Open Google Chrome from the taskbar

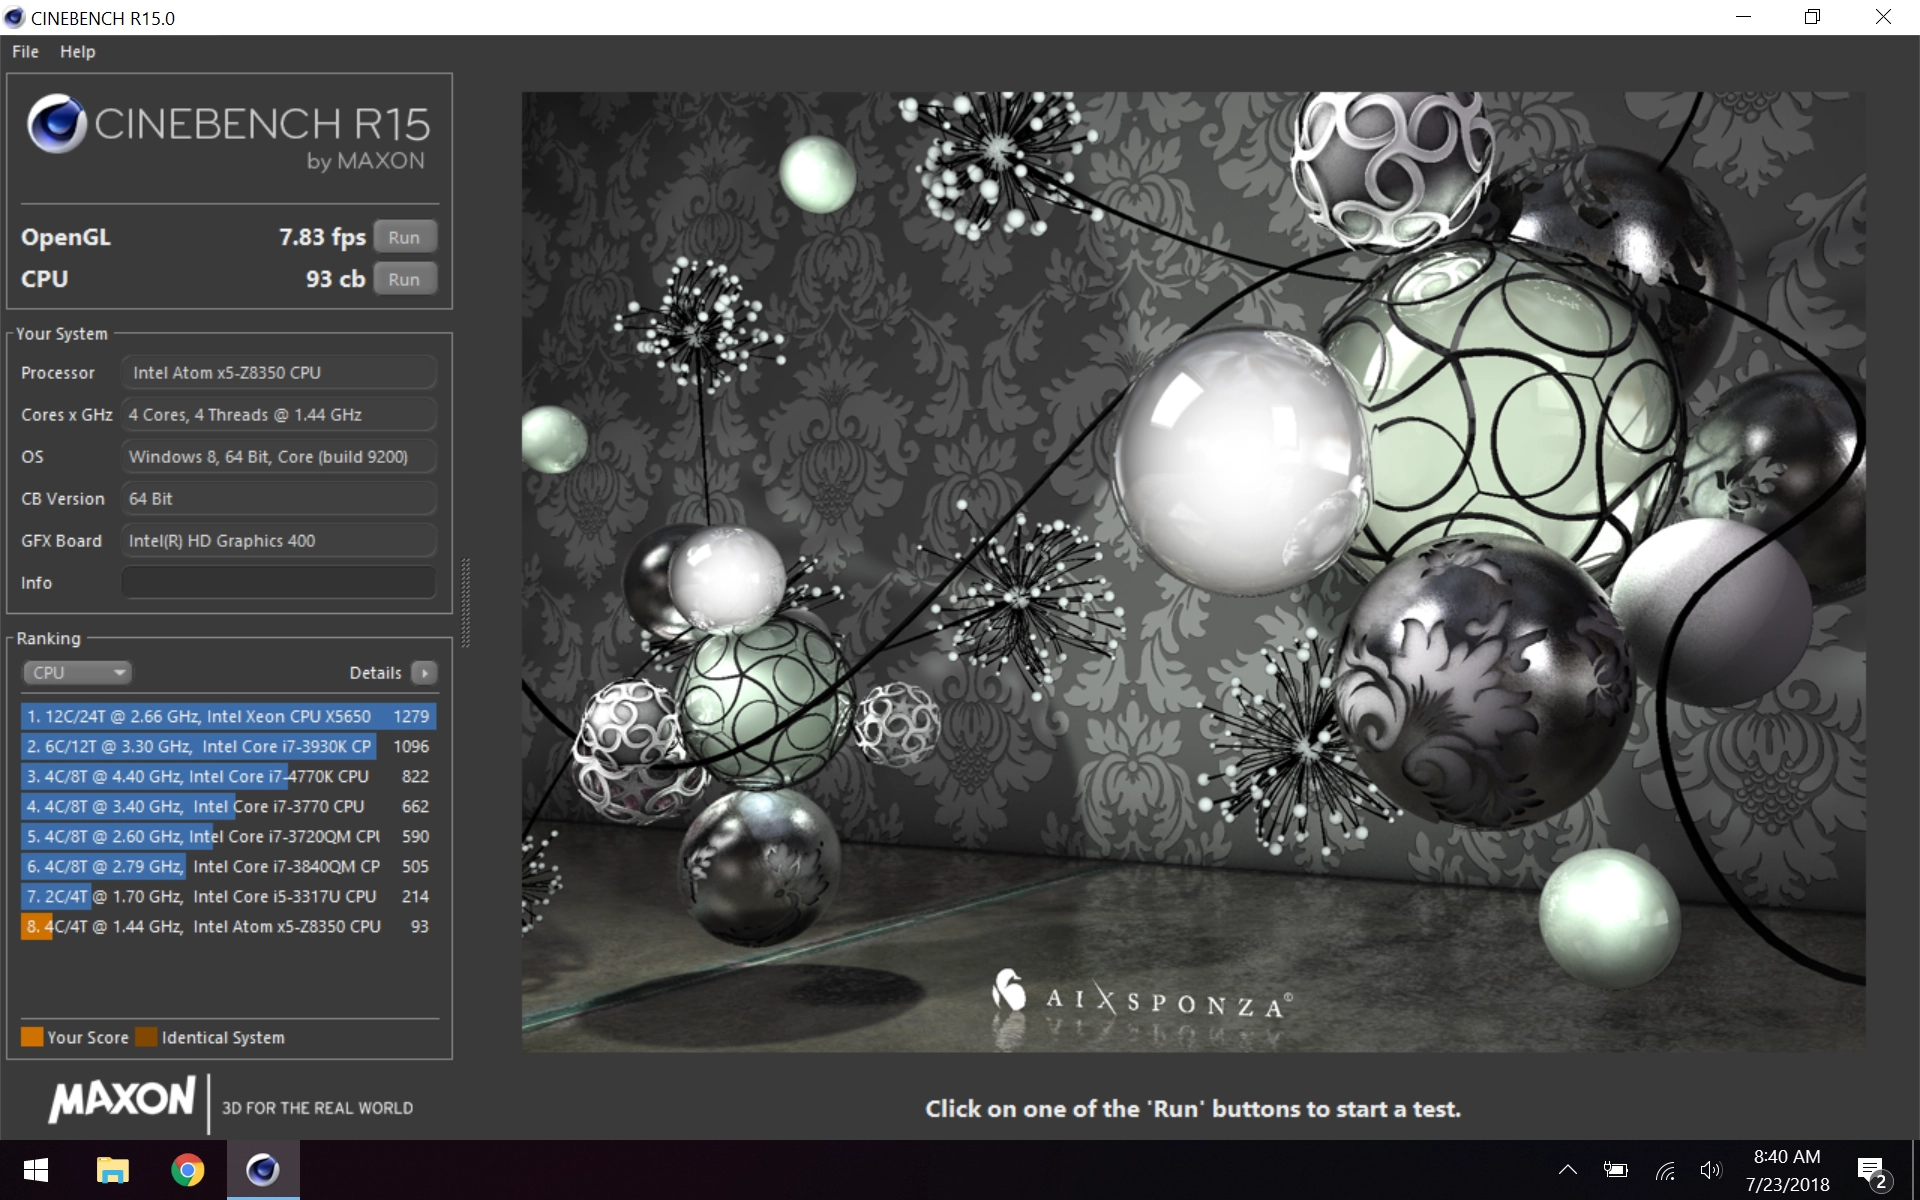tap(187, 1170)
